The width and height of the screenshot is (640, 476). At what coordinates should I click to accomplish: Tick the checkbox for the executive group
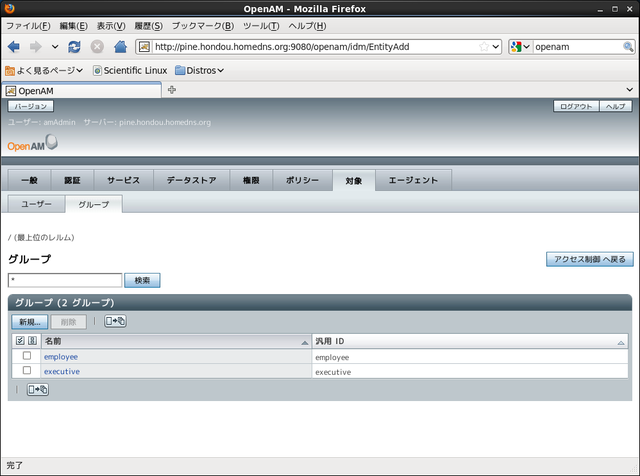(27, 371)
